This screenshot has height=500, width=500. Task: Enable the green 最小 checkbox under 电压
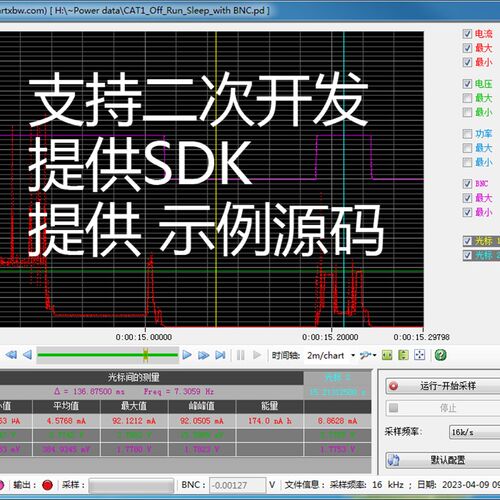click(x=467, y=112)
